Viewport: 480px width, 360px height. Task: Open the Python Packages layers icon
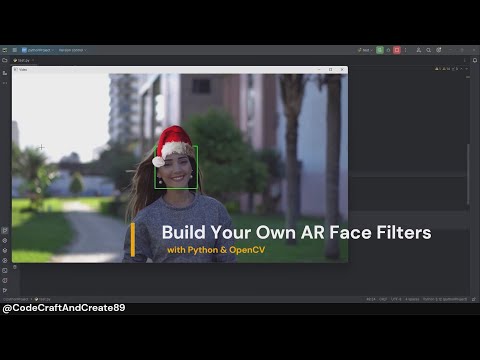(5, 250)
